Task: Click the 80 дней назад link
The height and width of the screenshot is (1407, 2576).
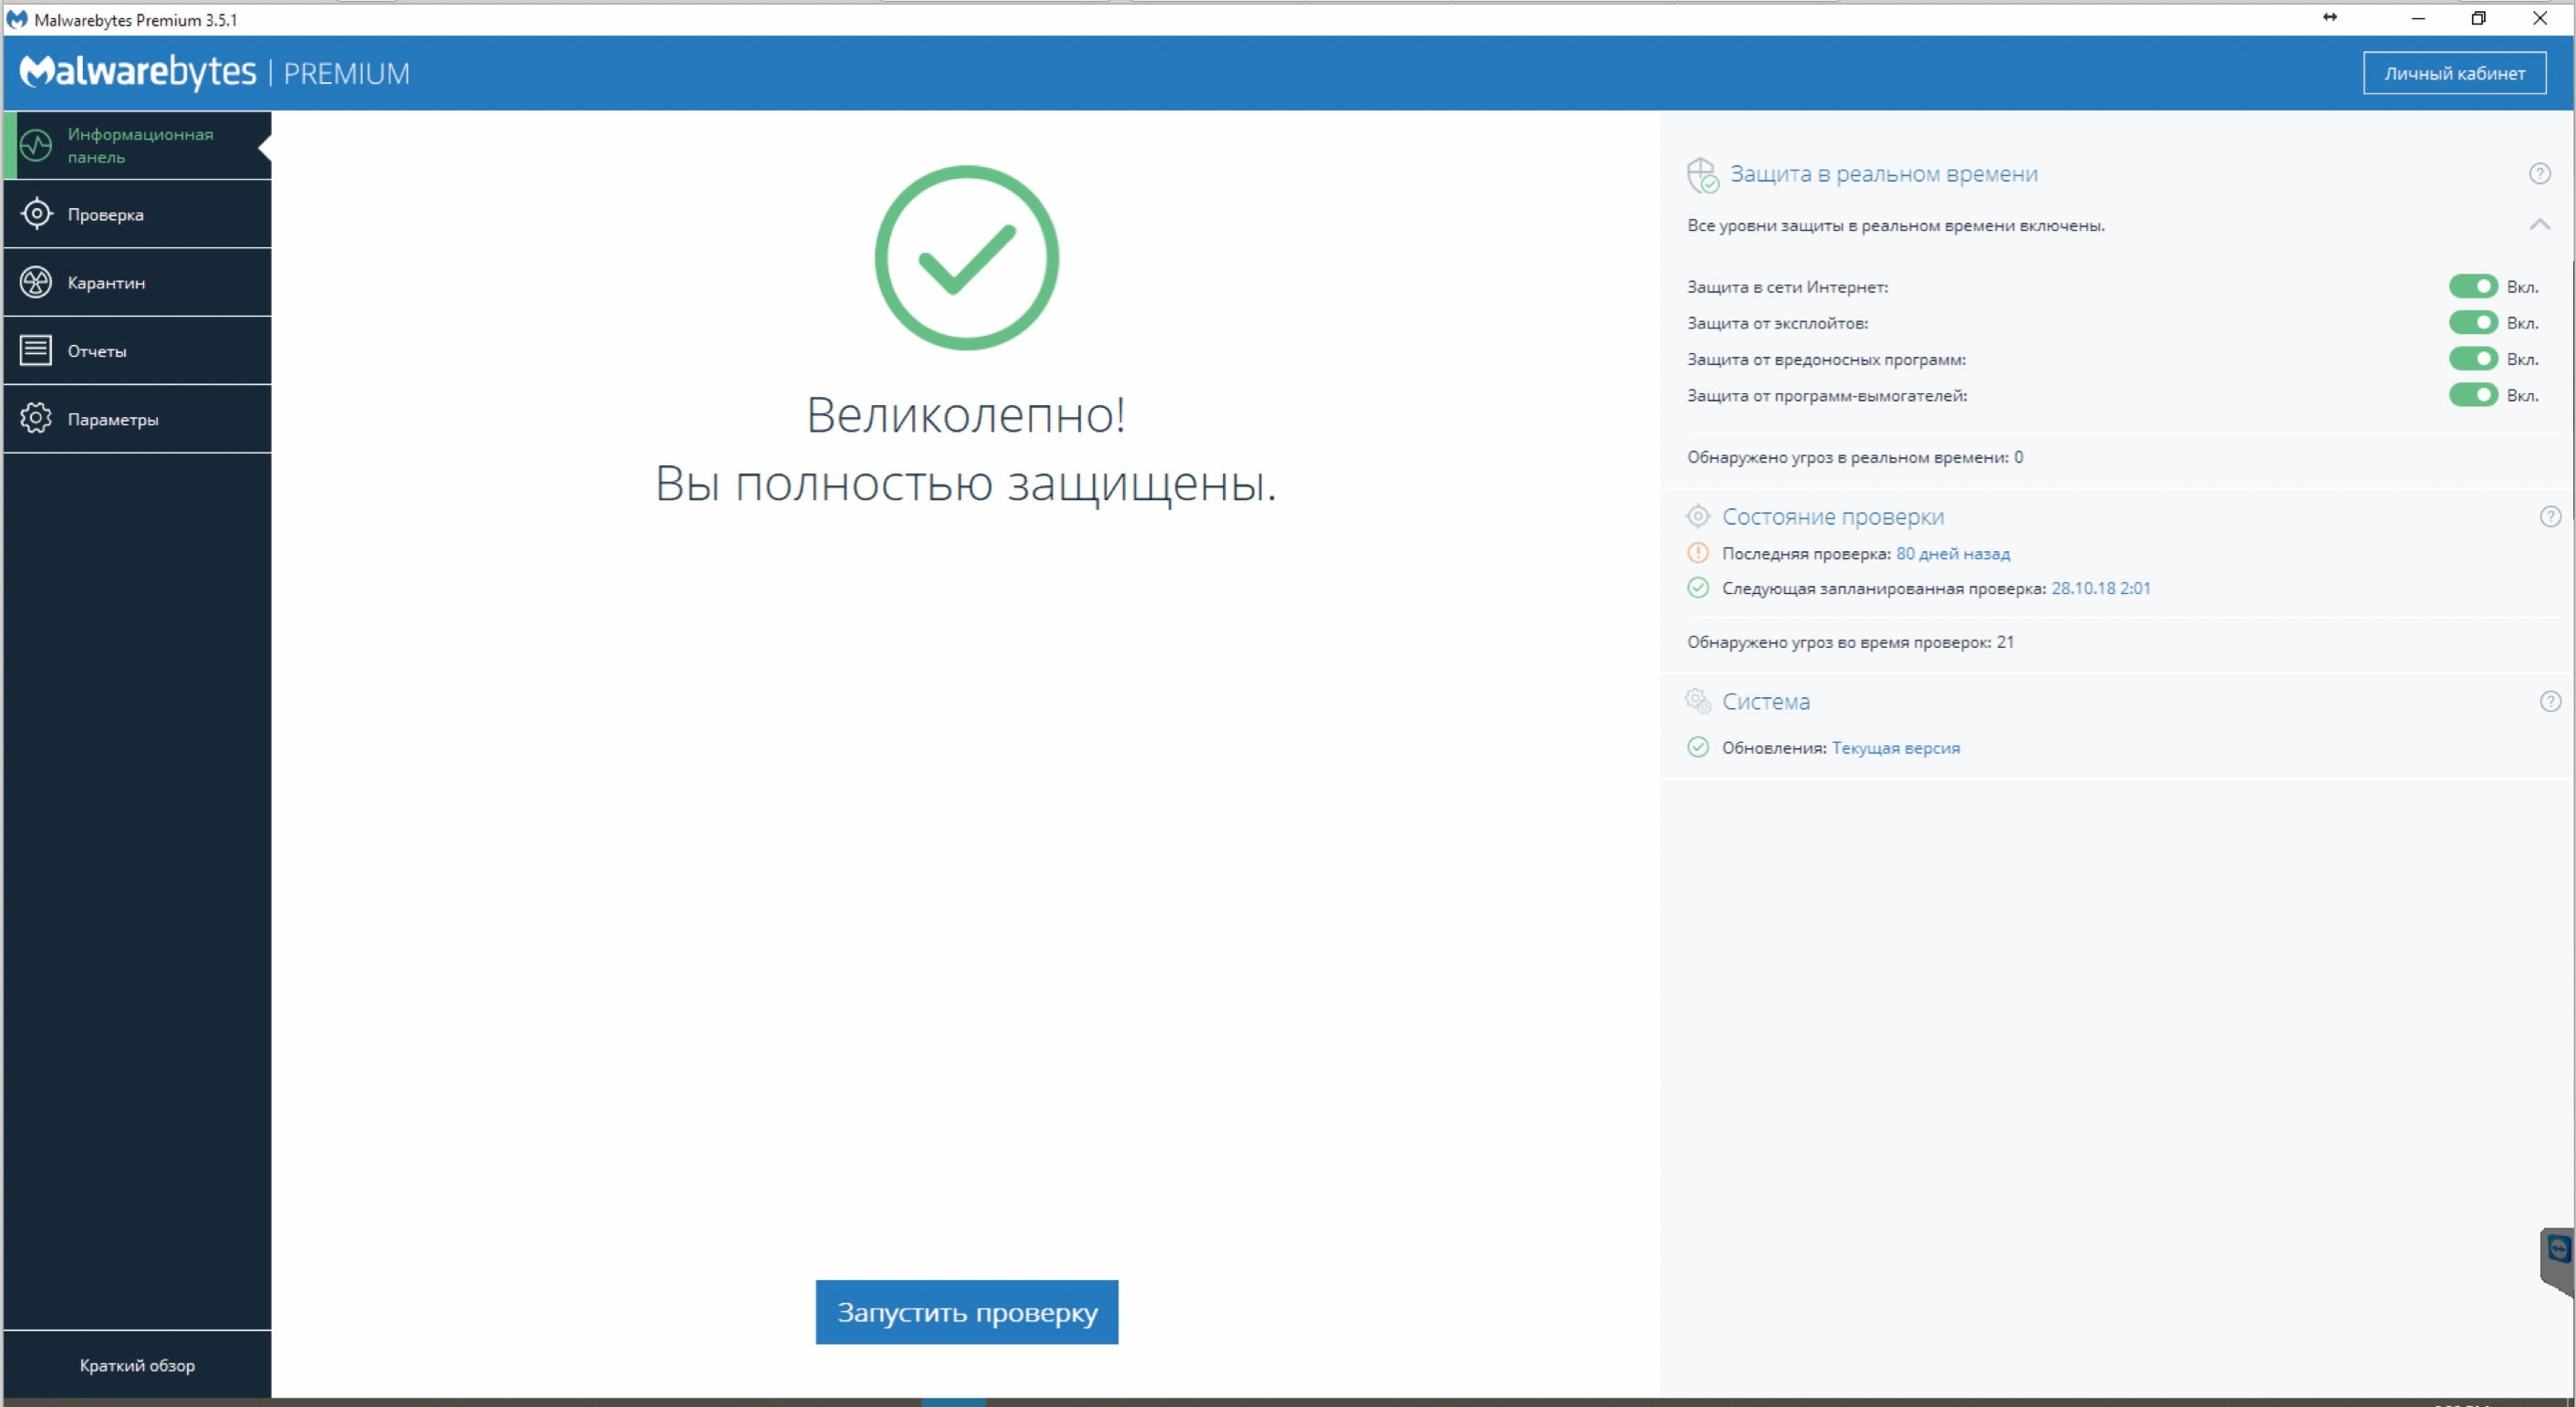Action: (1952, 553)
